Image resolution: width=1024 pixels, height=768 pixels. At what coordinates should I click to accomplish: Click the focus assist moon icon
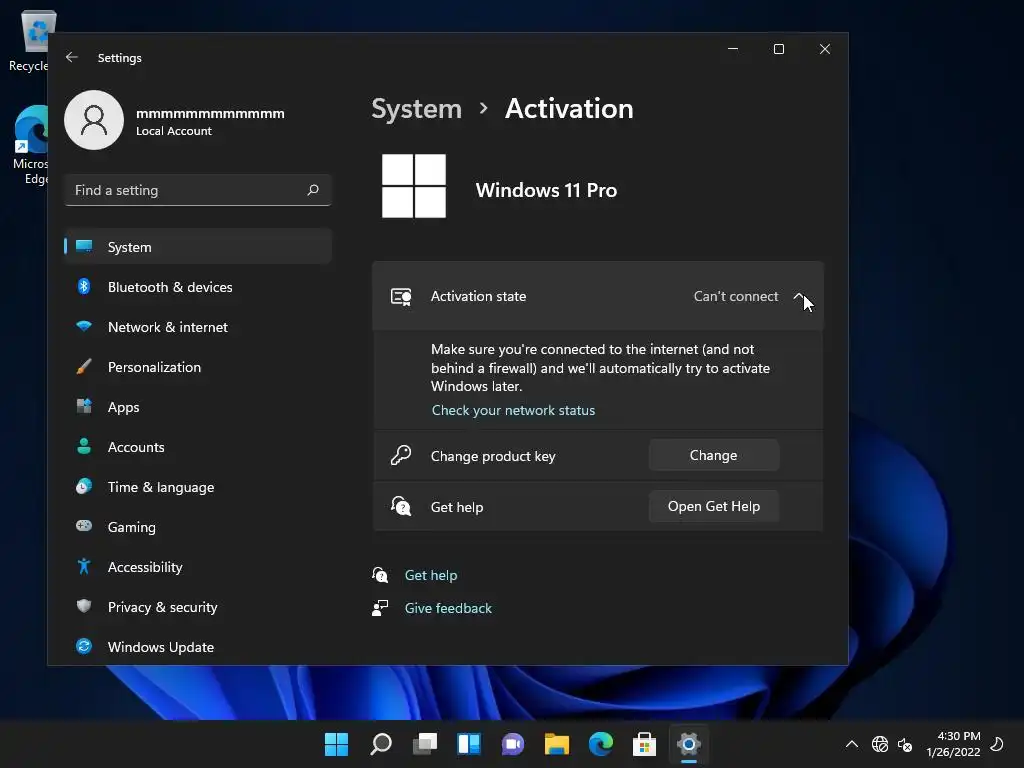997,744
